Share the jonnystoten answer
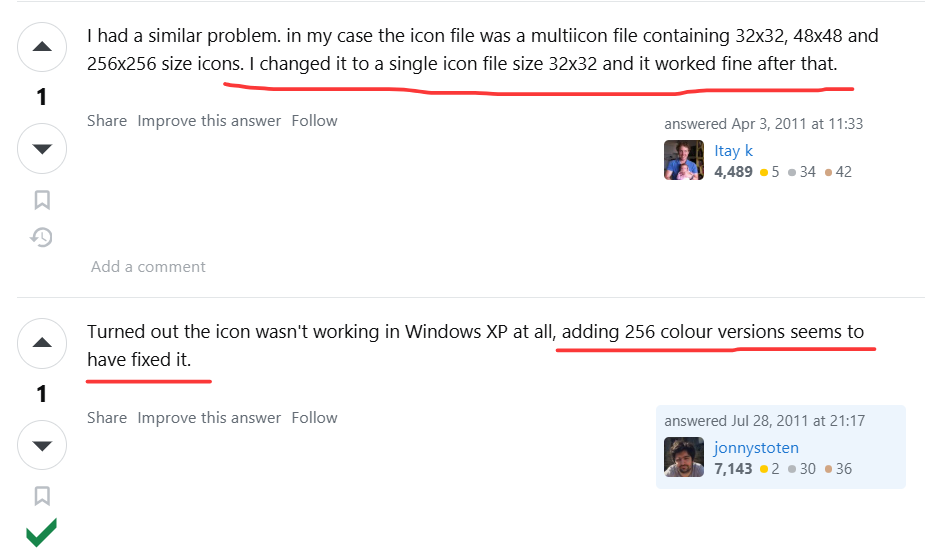Screen dimensions: 925x557 [x=107, y=417]
